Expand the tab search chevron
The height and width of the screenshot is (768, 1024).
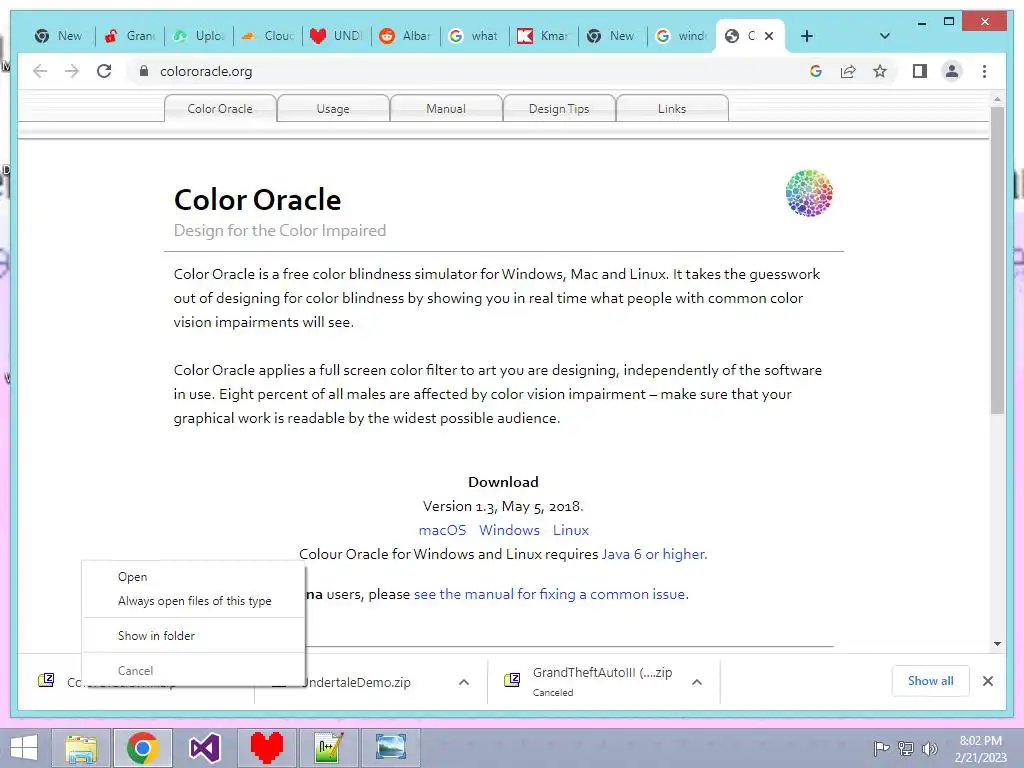tap(885, 36)
